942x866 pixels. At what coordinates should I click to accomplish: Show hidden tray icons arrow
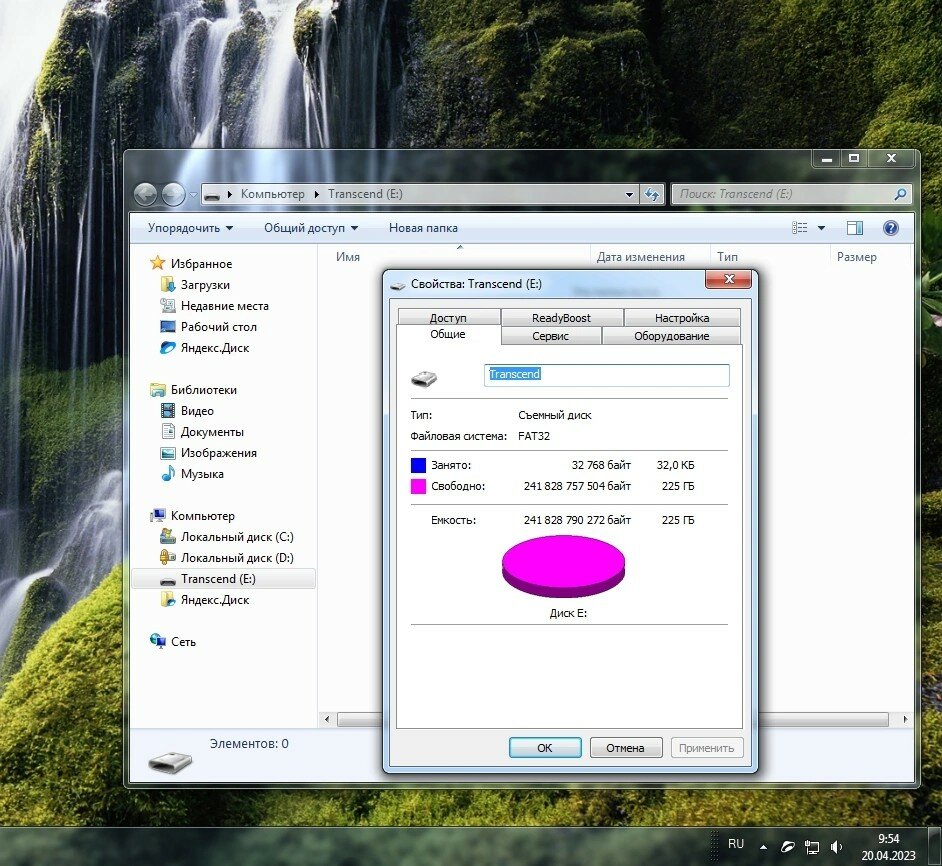764,847
